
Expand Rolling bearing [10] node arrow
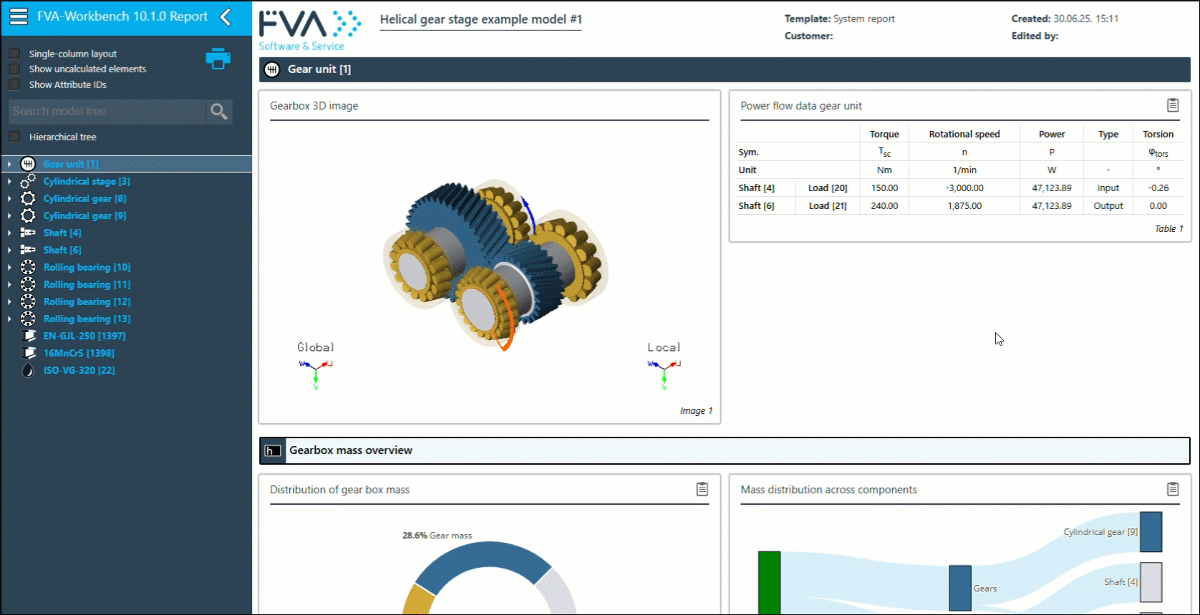click(x=9, y=268)
